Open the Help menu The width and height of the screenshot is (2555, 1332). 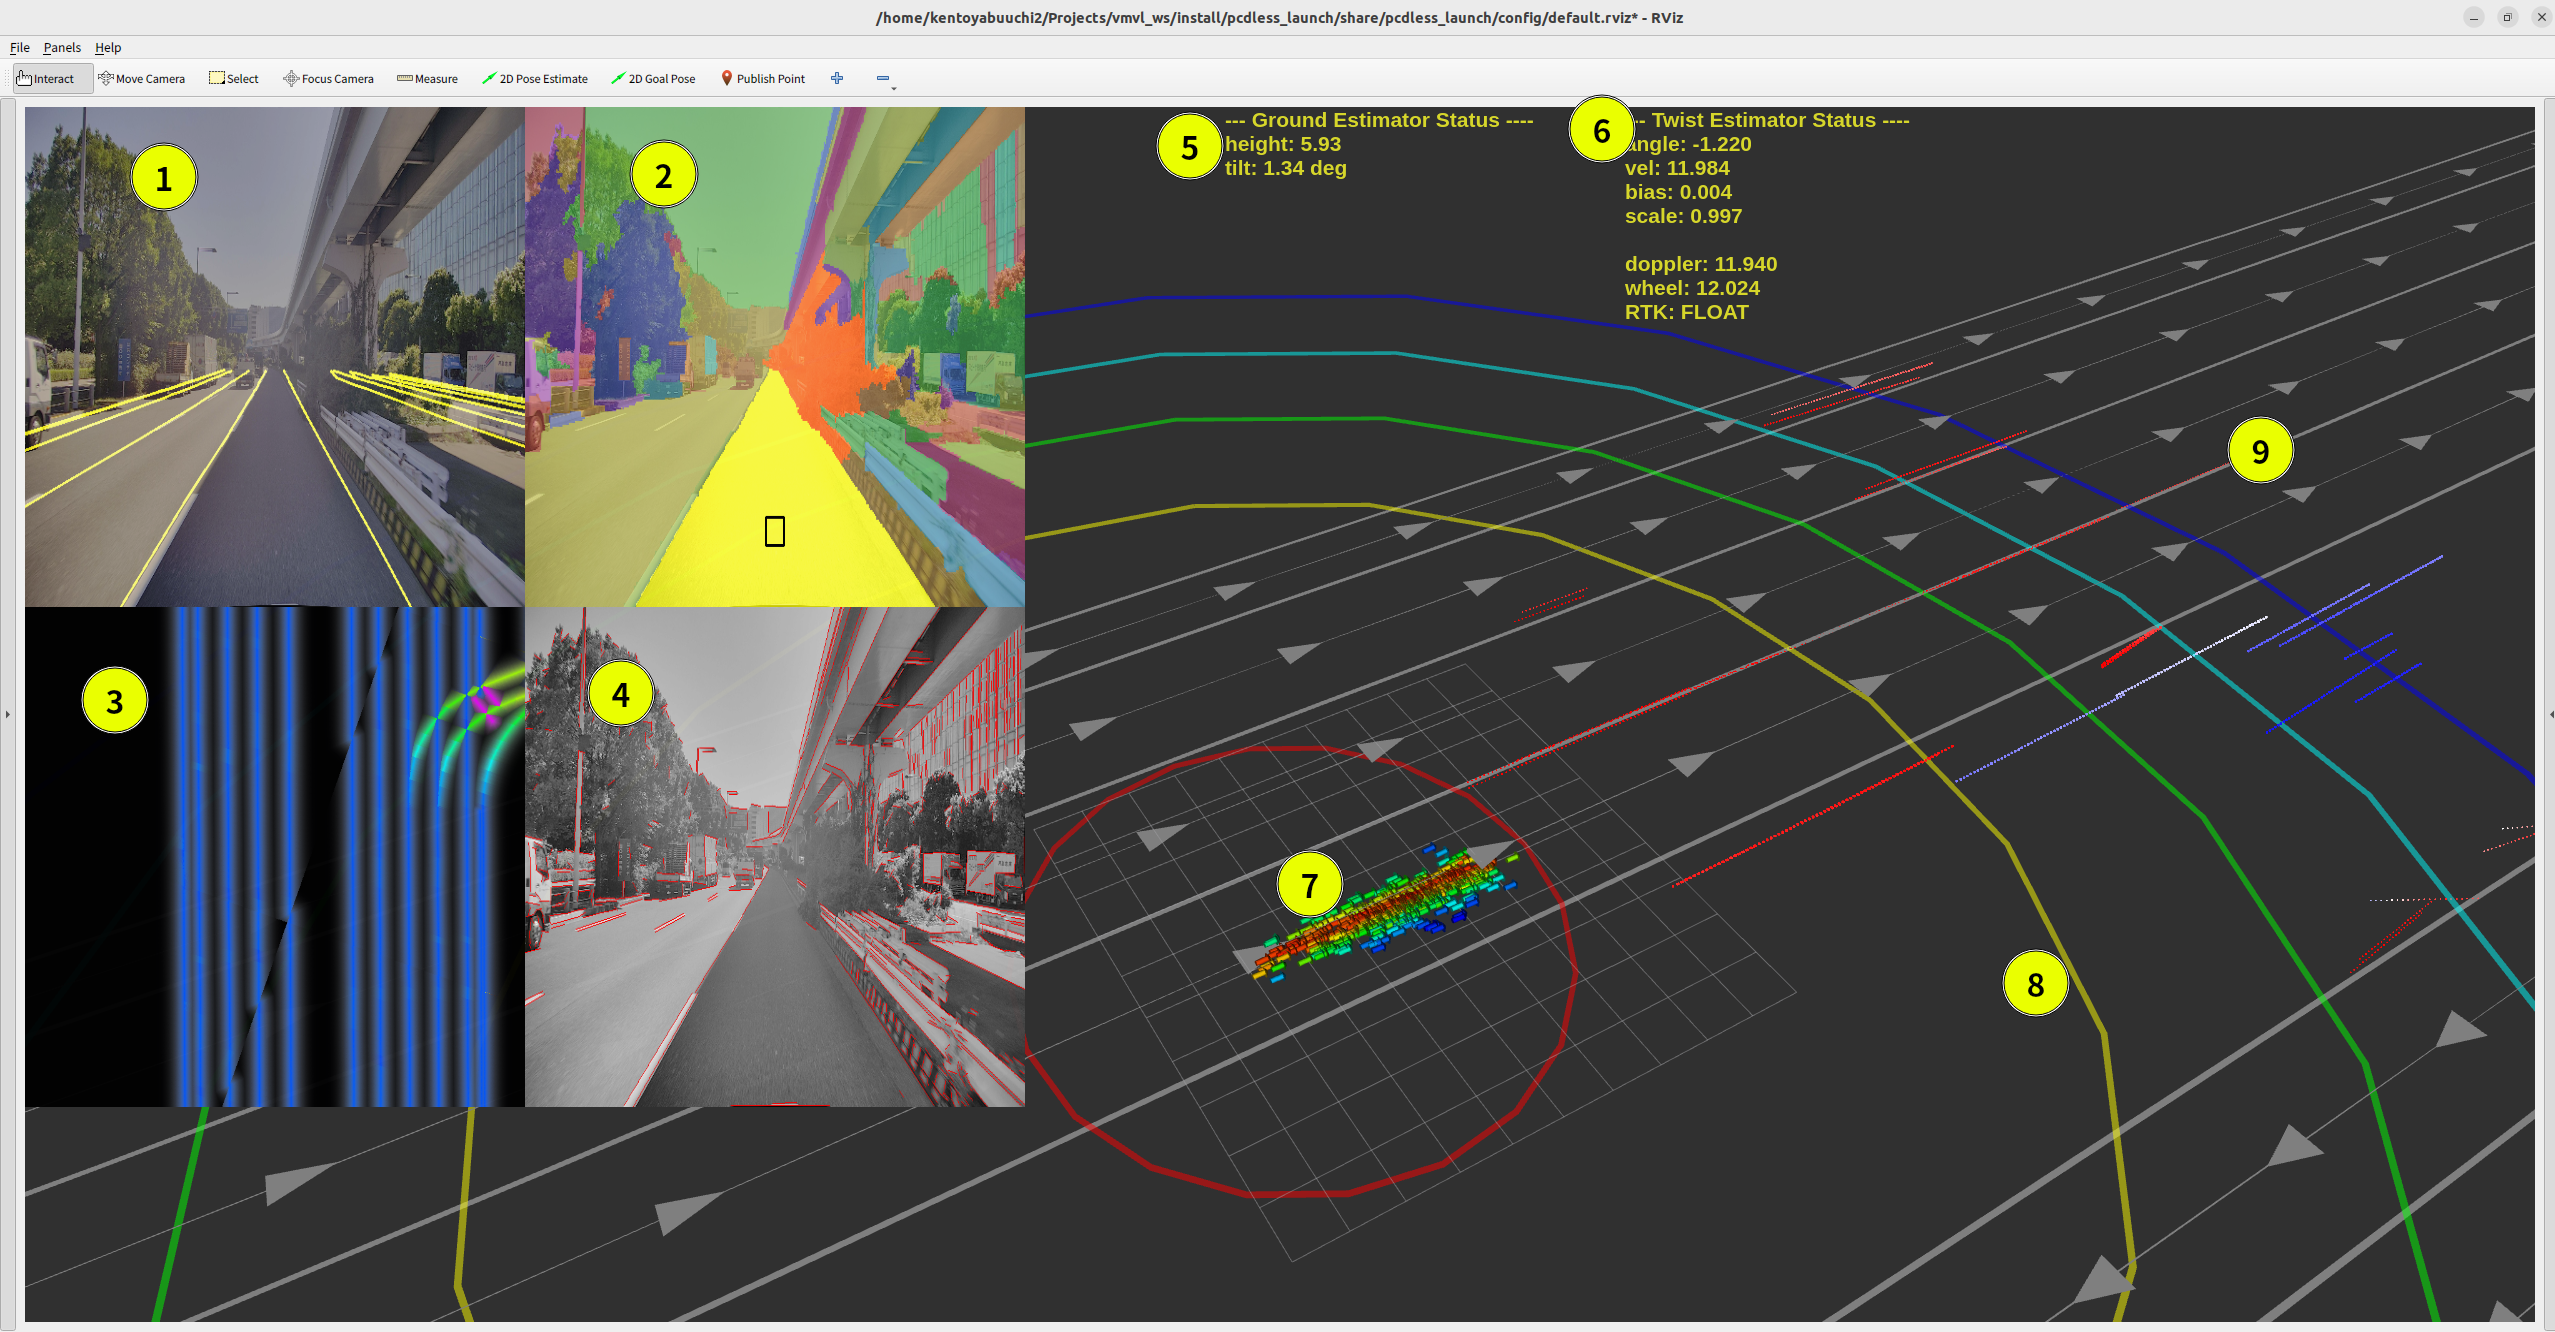108,47
